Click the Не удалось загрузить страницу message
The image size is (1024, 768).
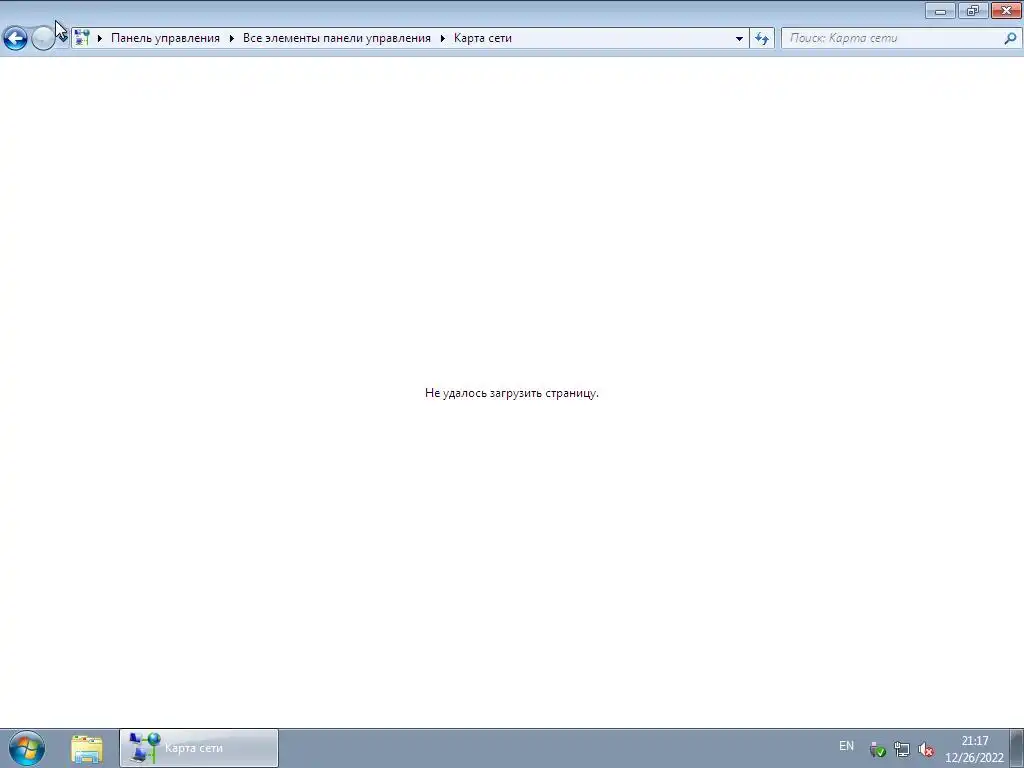pos(511,393)
